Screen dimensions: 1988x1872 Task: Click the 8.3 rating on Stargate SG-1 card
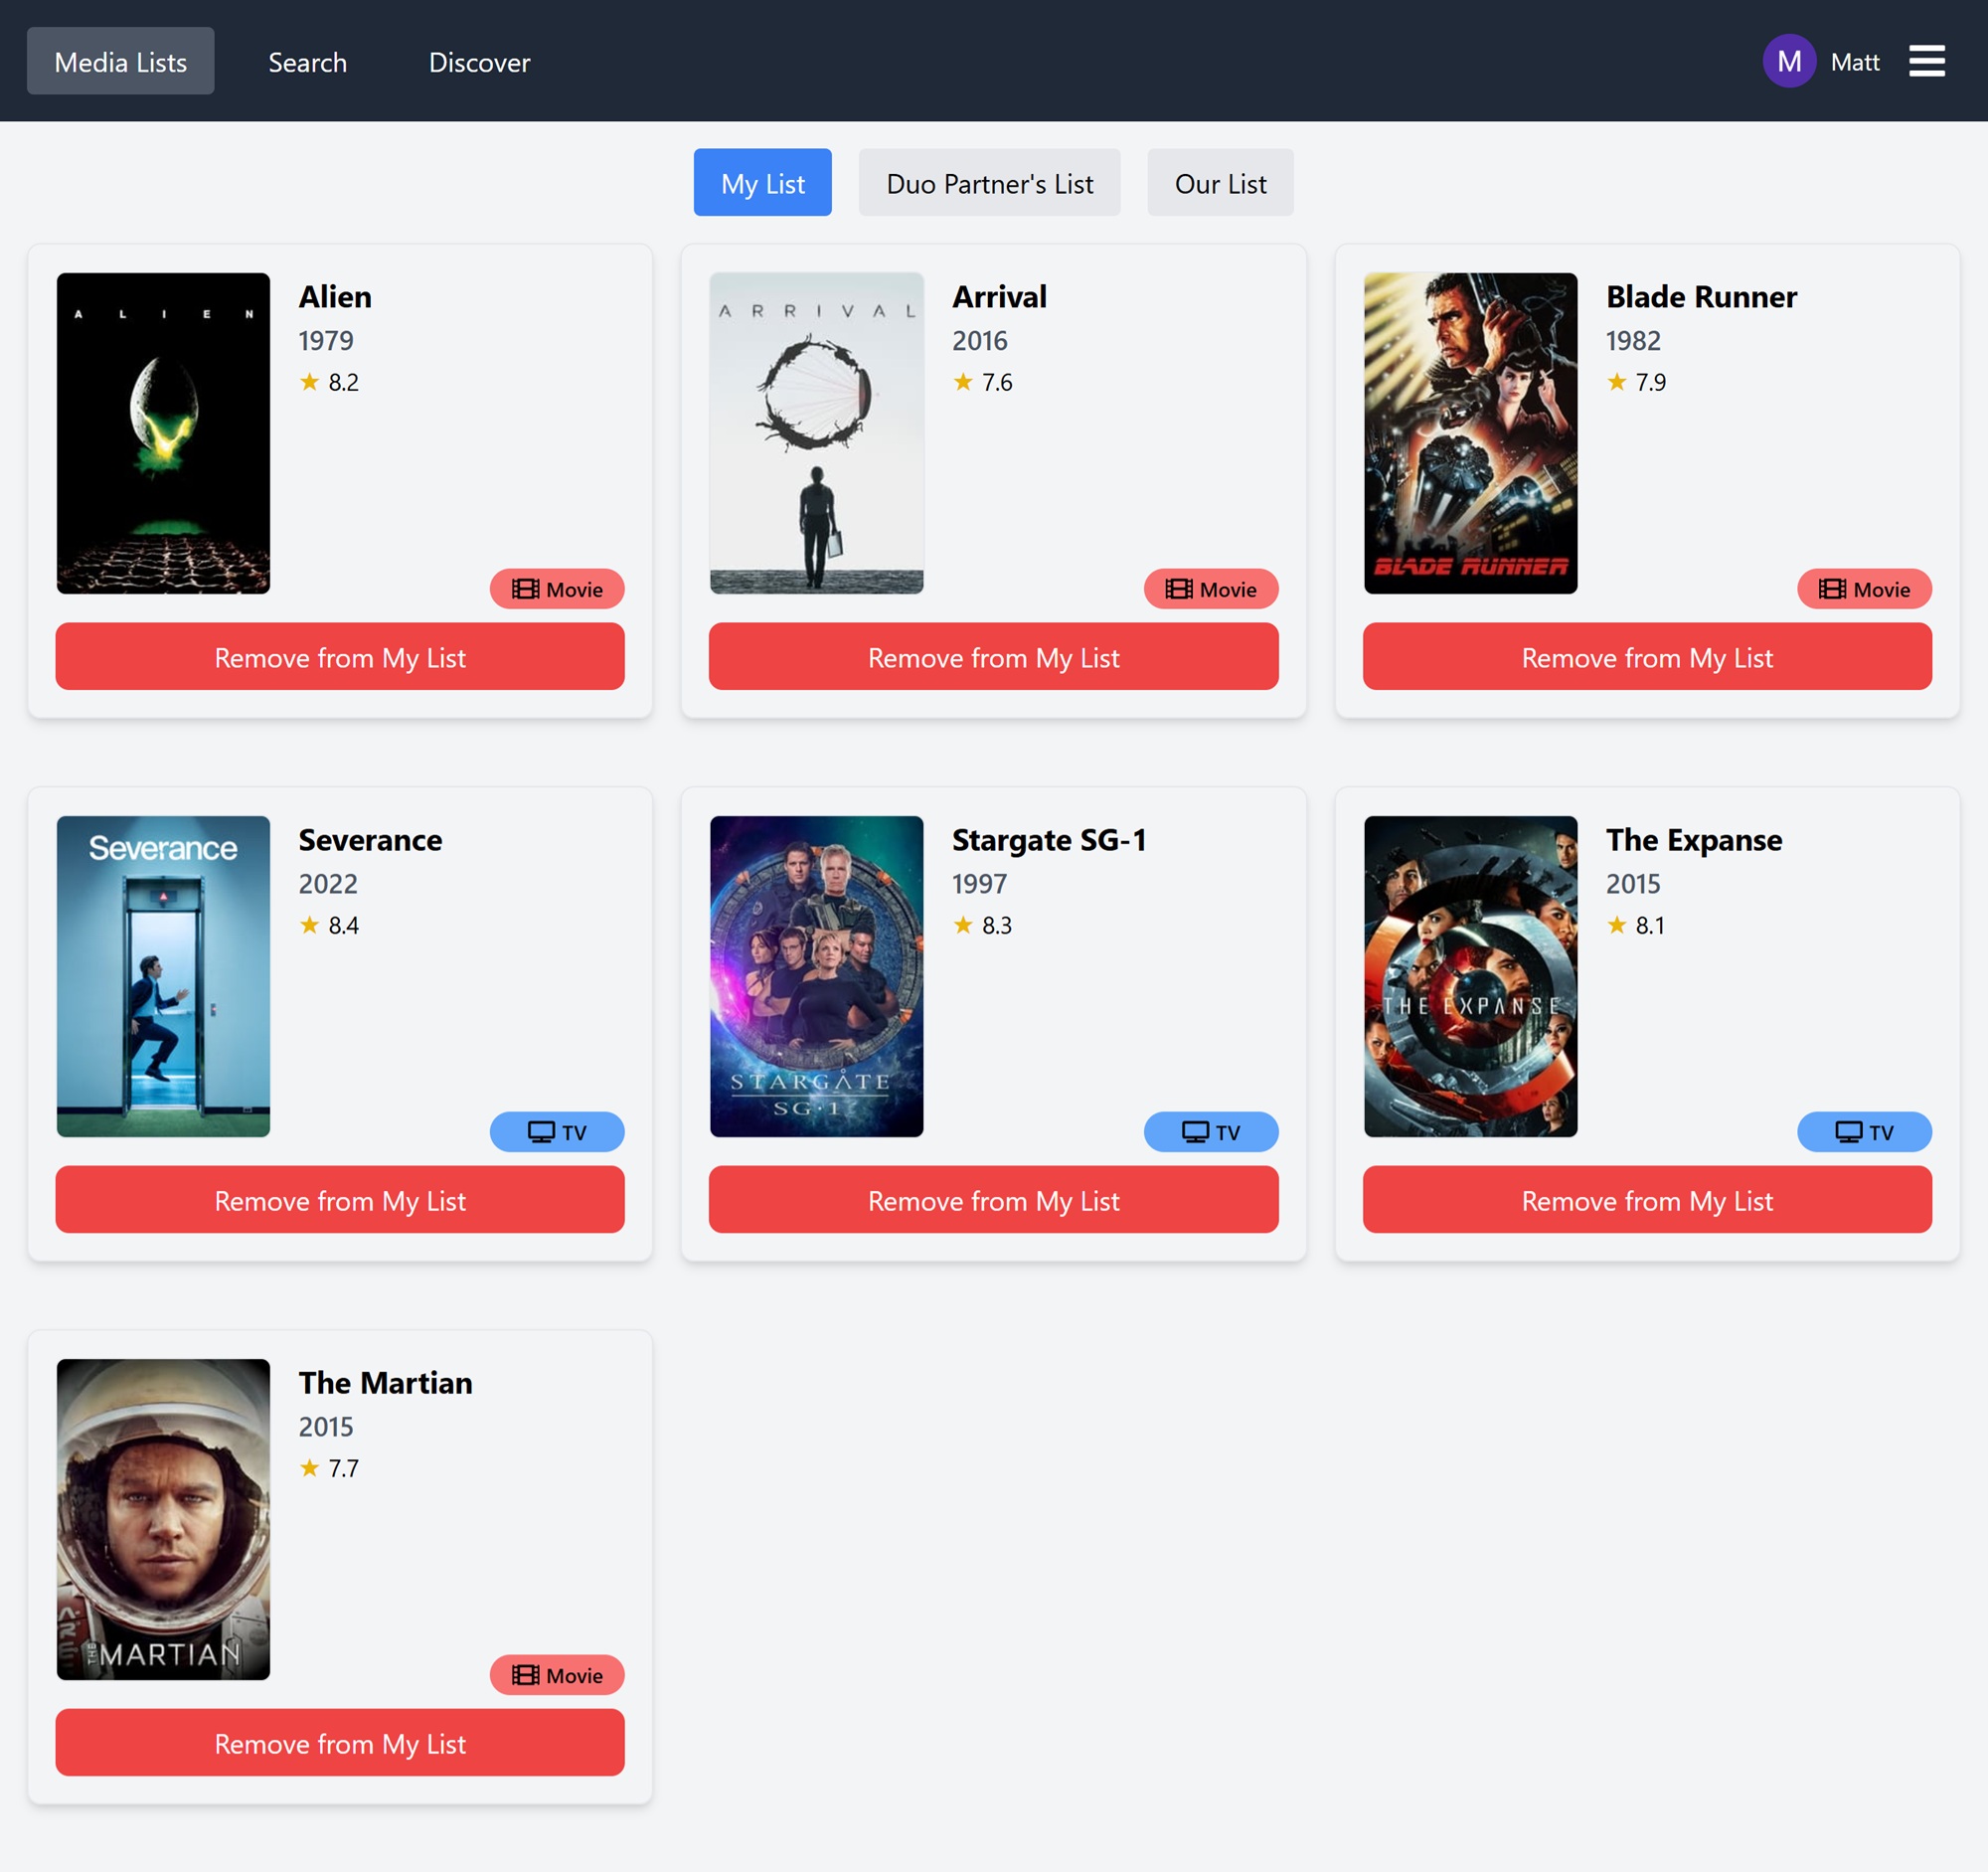click(997, 925)
